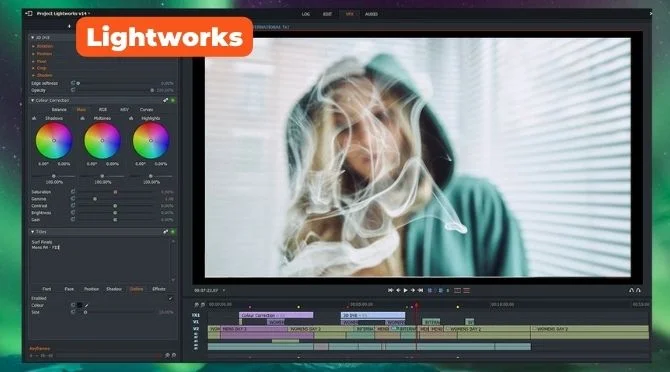Open the HSV tab in Colour Correction
Image resolution: width=670 pixels, height=372 pixels.
coord(124,110)
